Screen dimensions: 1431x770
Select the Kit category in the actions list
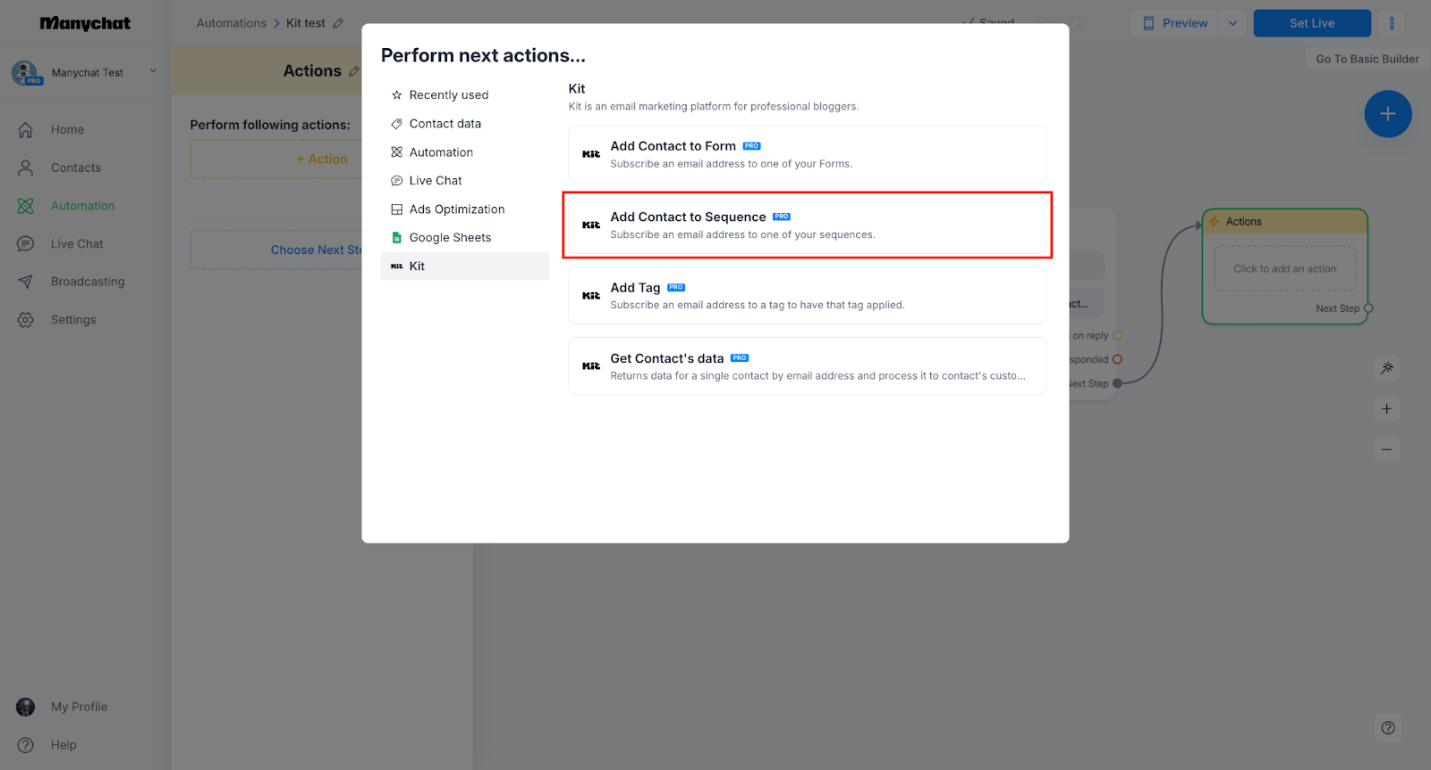click(417, 266)
